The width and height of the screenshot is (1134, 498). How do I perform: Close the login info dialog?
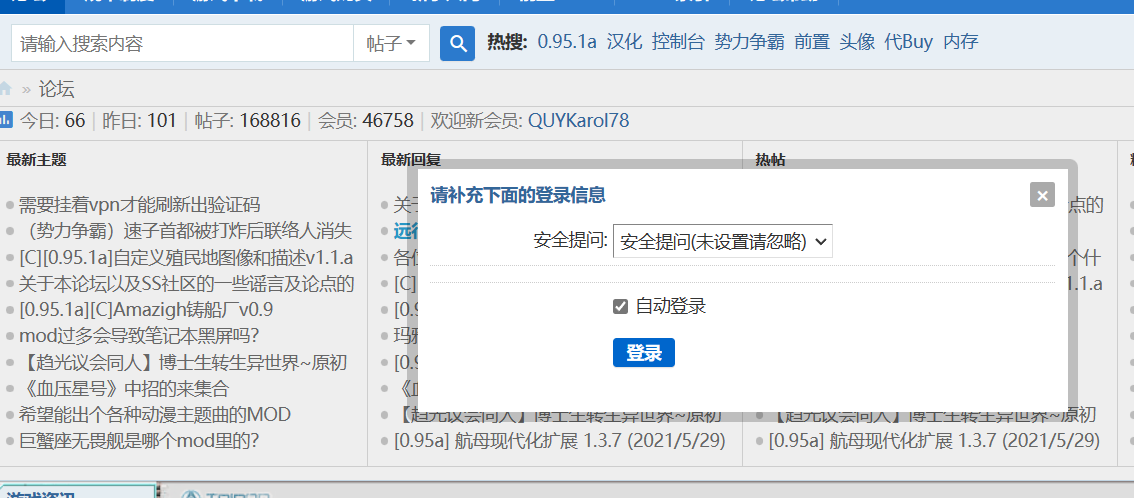[x=1042, y=195]
